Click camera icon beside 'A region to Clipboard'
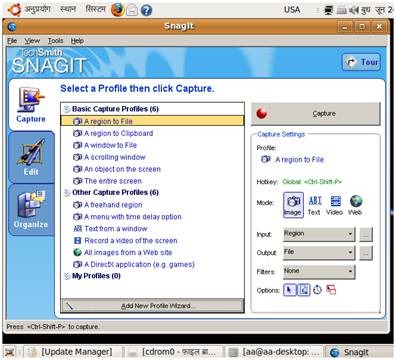Image resolution: width=396 pixels, height=360 pixels. pyautogui.click(x=77, y=133)
